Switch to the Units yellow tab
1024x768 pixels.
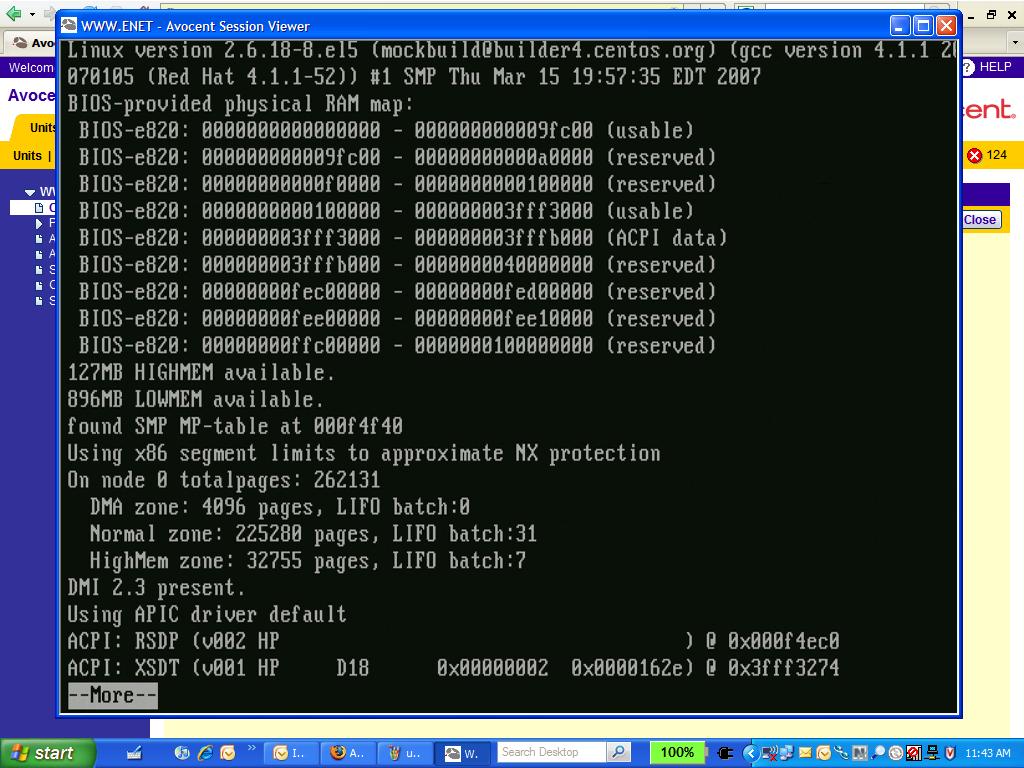click(42, 127)
